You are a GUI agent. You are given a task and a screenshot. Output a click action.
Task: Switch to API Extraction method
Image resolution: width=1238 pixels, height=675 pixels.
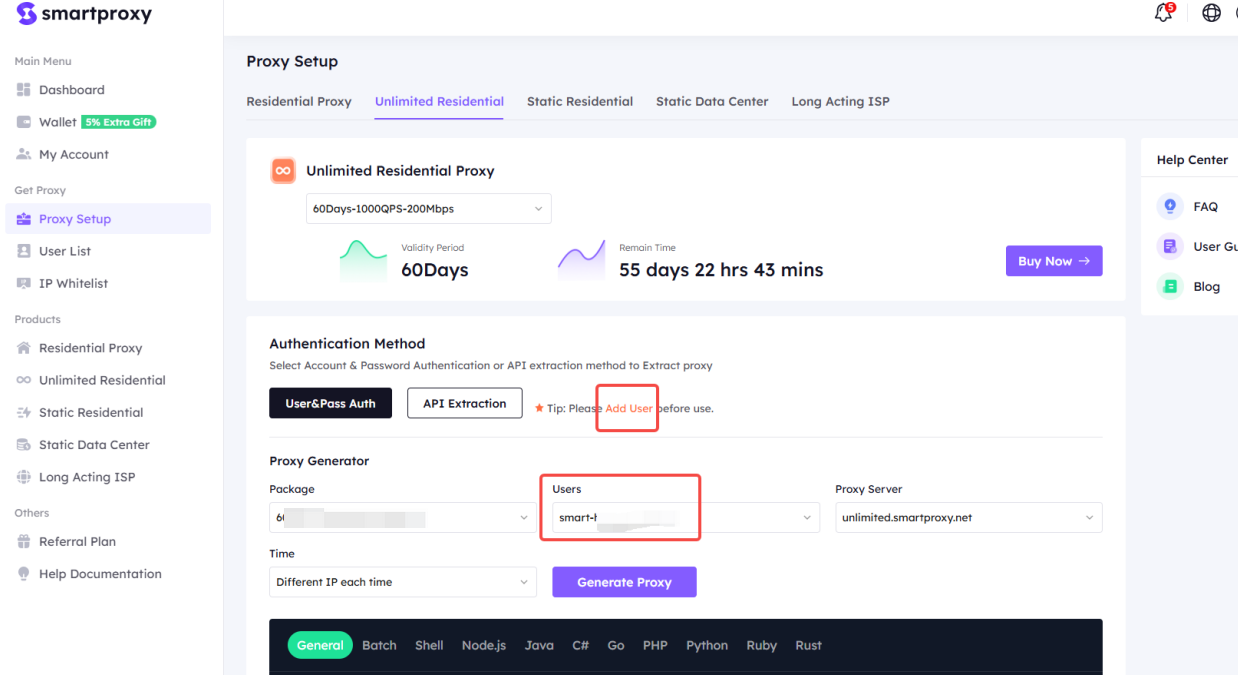(465, 403)
